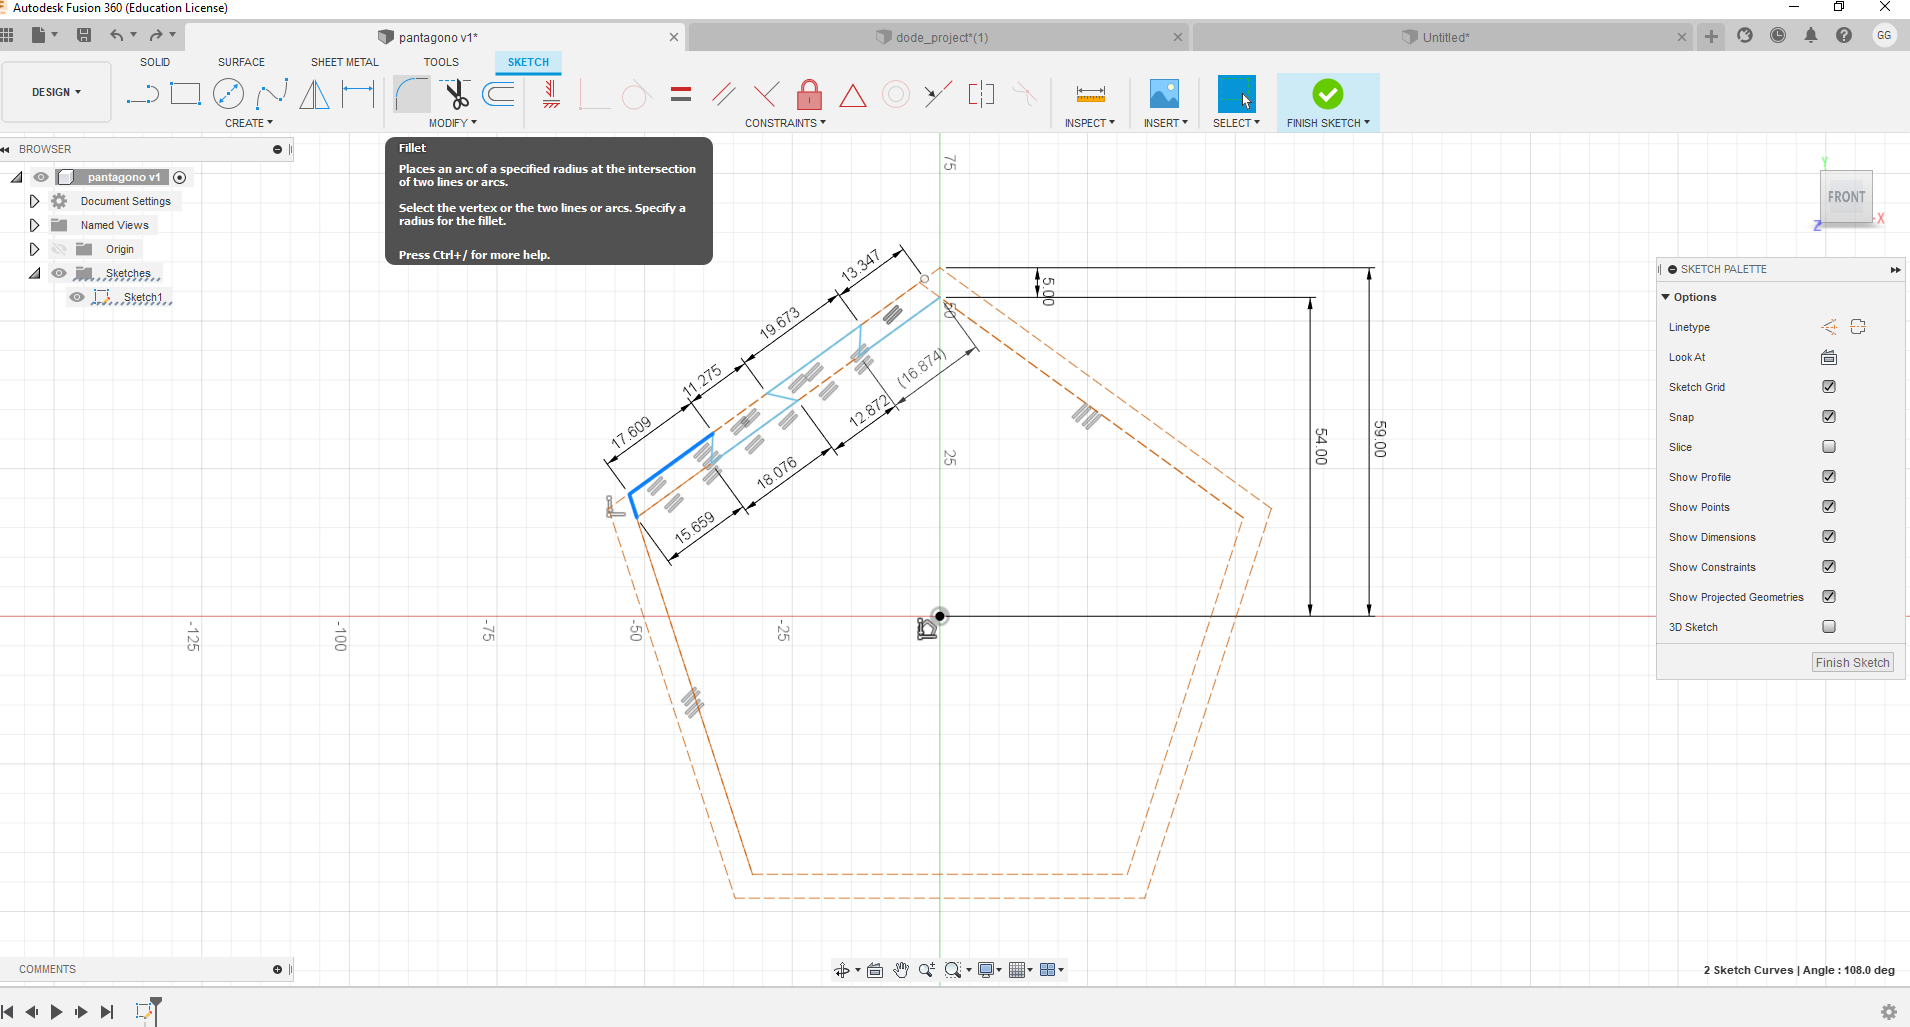This screenshot has height=1027, width=1910.
Task: Select the Trim scissors tool
Action: click(456, 94)
